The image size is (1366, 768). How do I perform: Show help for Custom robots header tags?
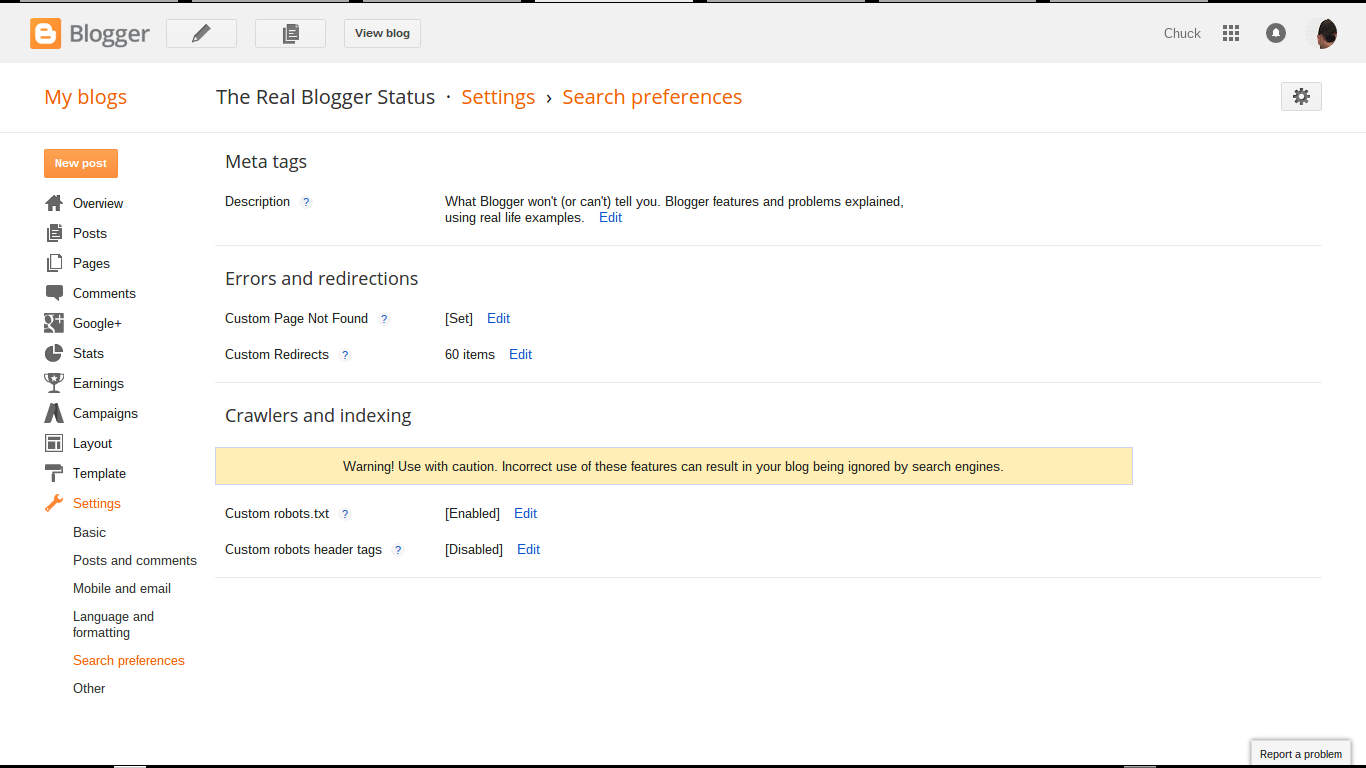(x=398, y=550)
